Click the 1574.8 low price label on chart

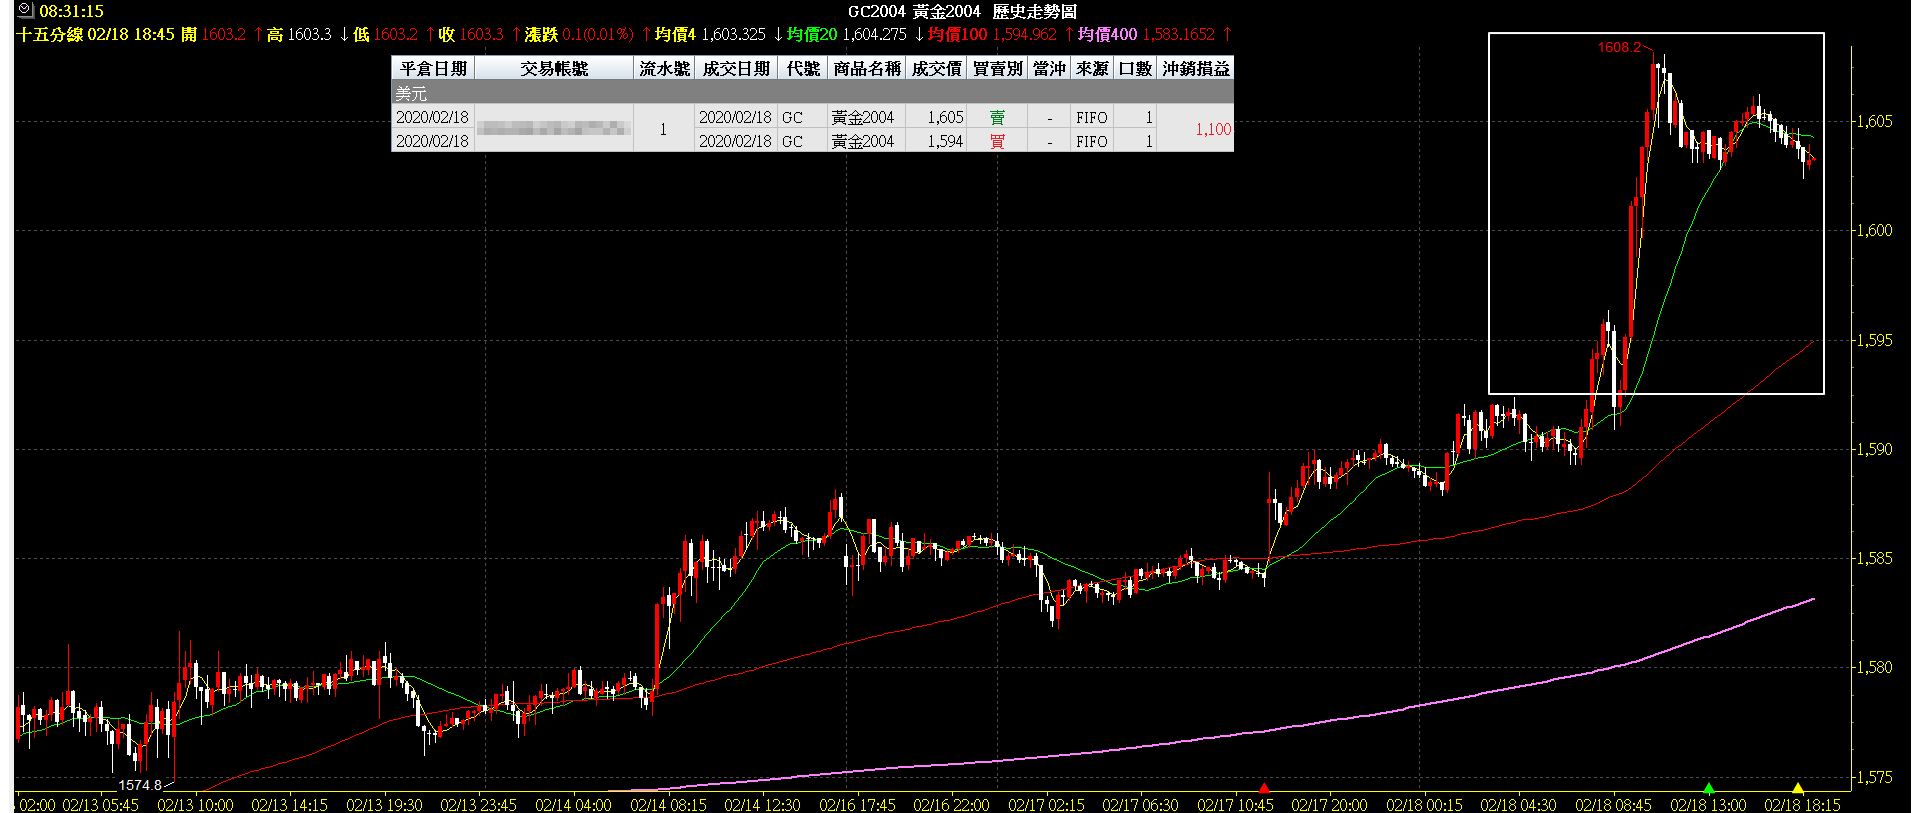pyautogui.click(x=140, y=785)
